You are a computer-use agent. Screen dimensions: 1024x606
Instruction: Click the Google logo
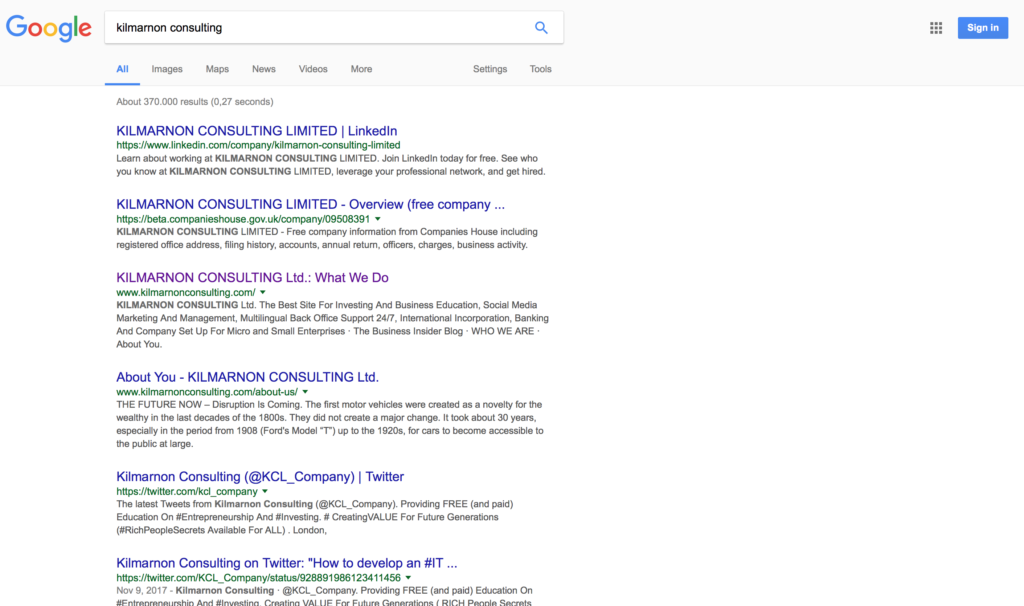[49, 28]
